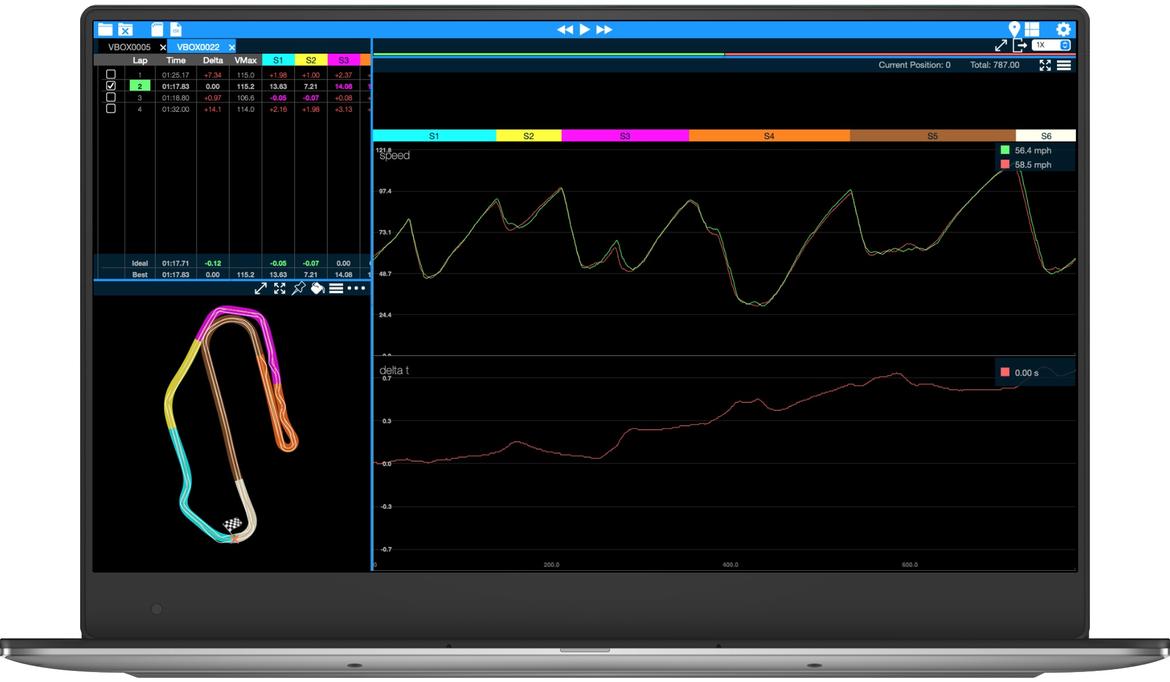This screenshot has width=1170, height=682.
Task: Open a file with the folder icon
Action: (x=104, y=30)
